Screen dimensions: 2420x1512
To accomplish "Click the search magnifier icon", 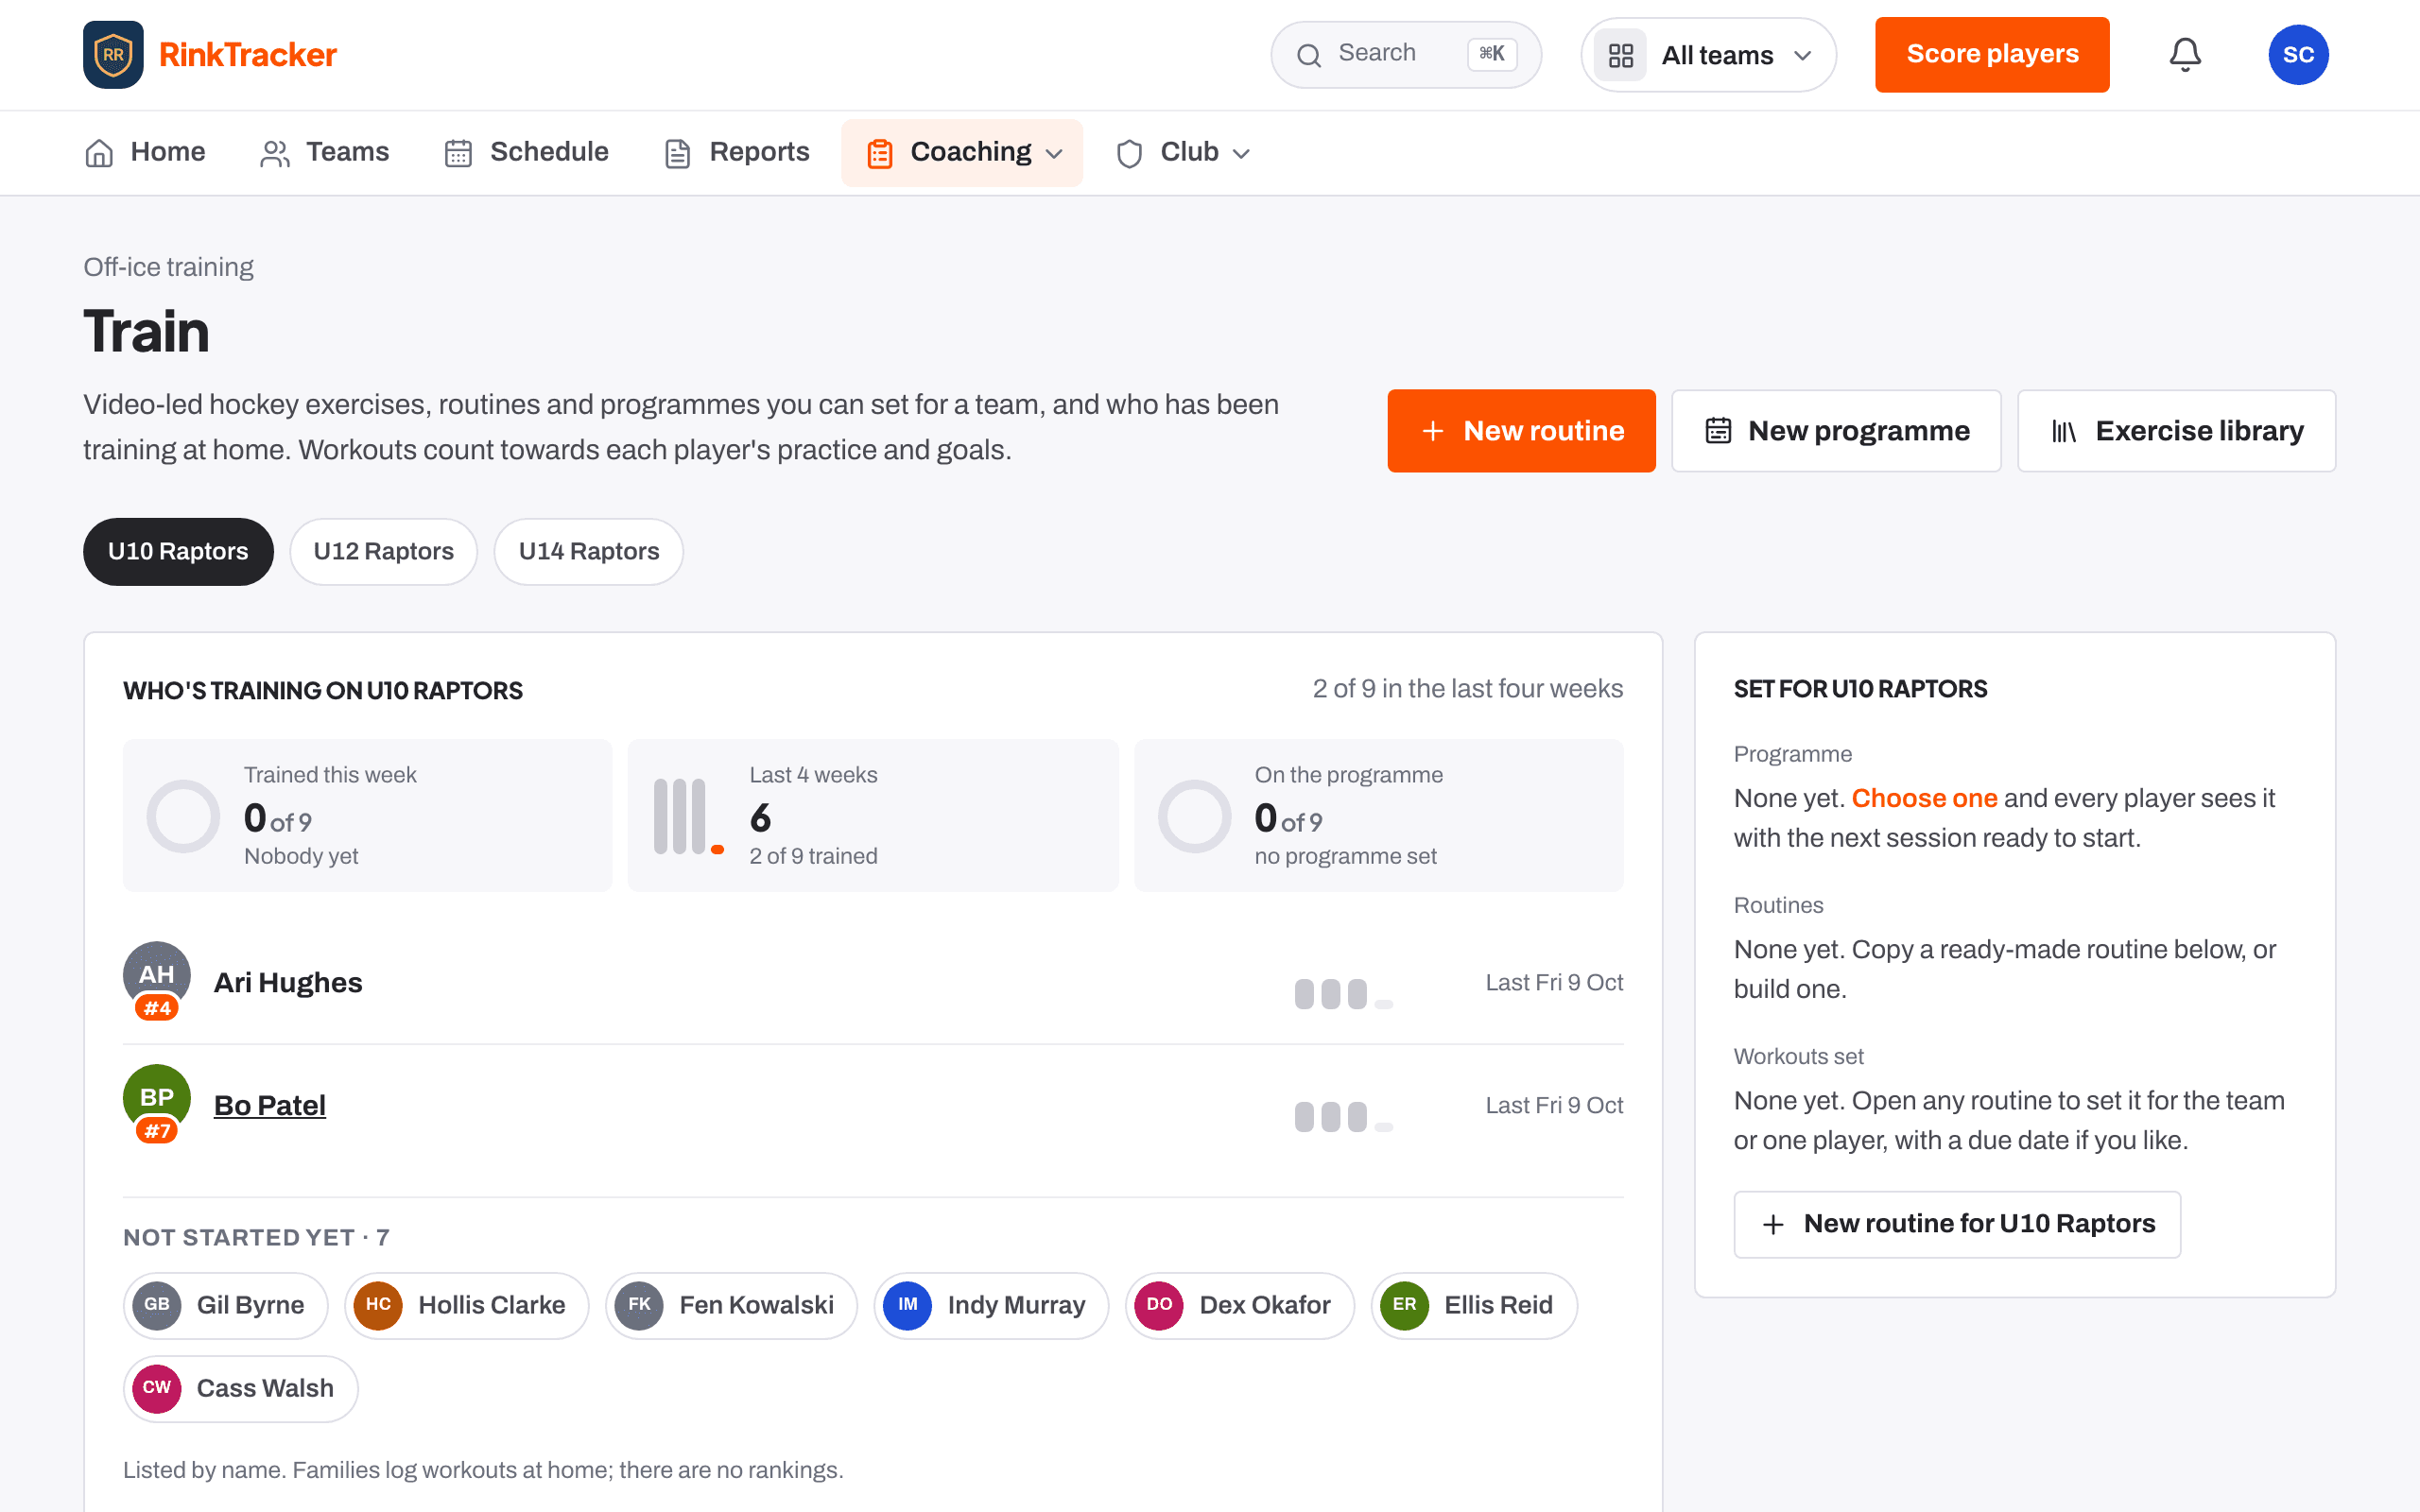I will coord(1309,55).
